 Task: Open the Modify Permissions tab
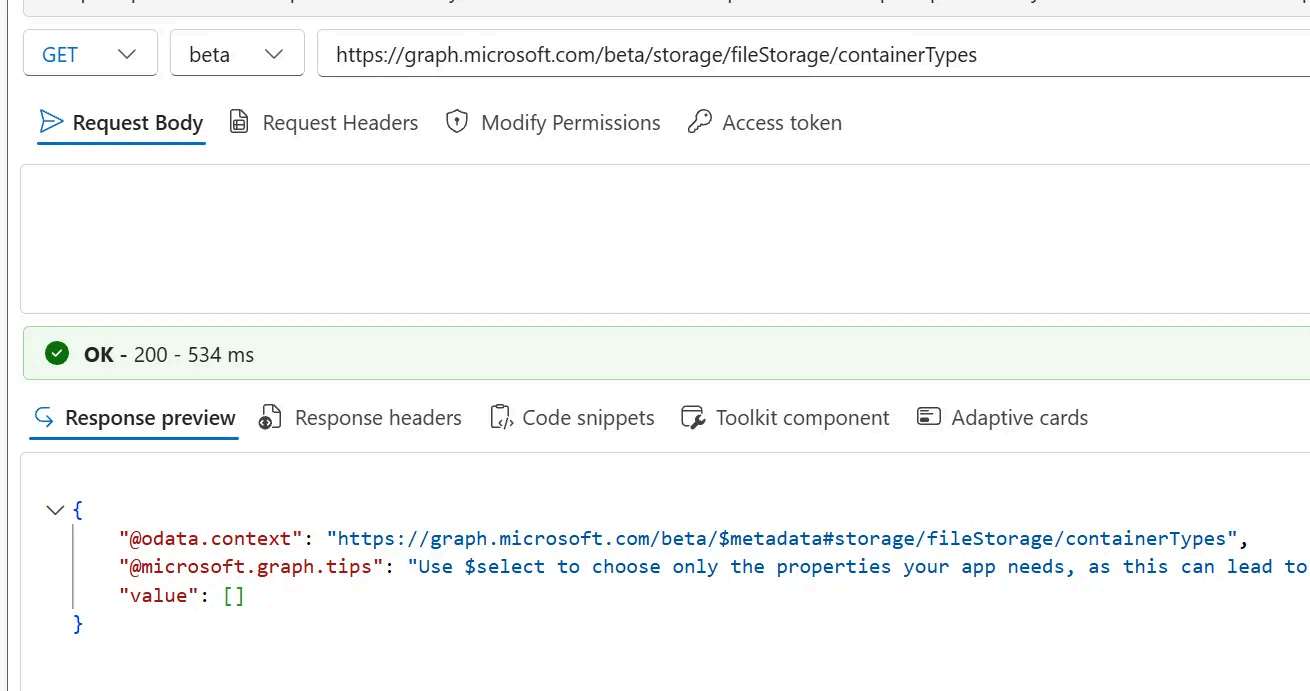click(553, 123)
